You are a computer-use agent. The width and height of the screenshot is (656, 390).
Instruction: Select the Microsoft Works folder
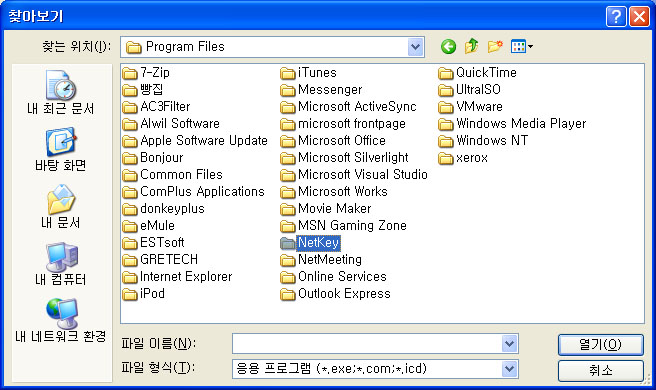point(334,192)
